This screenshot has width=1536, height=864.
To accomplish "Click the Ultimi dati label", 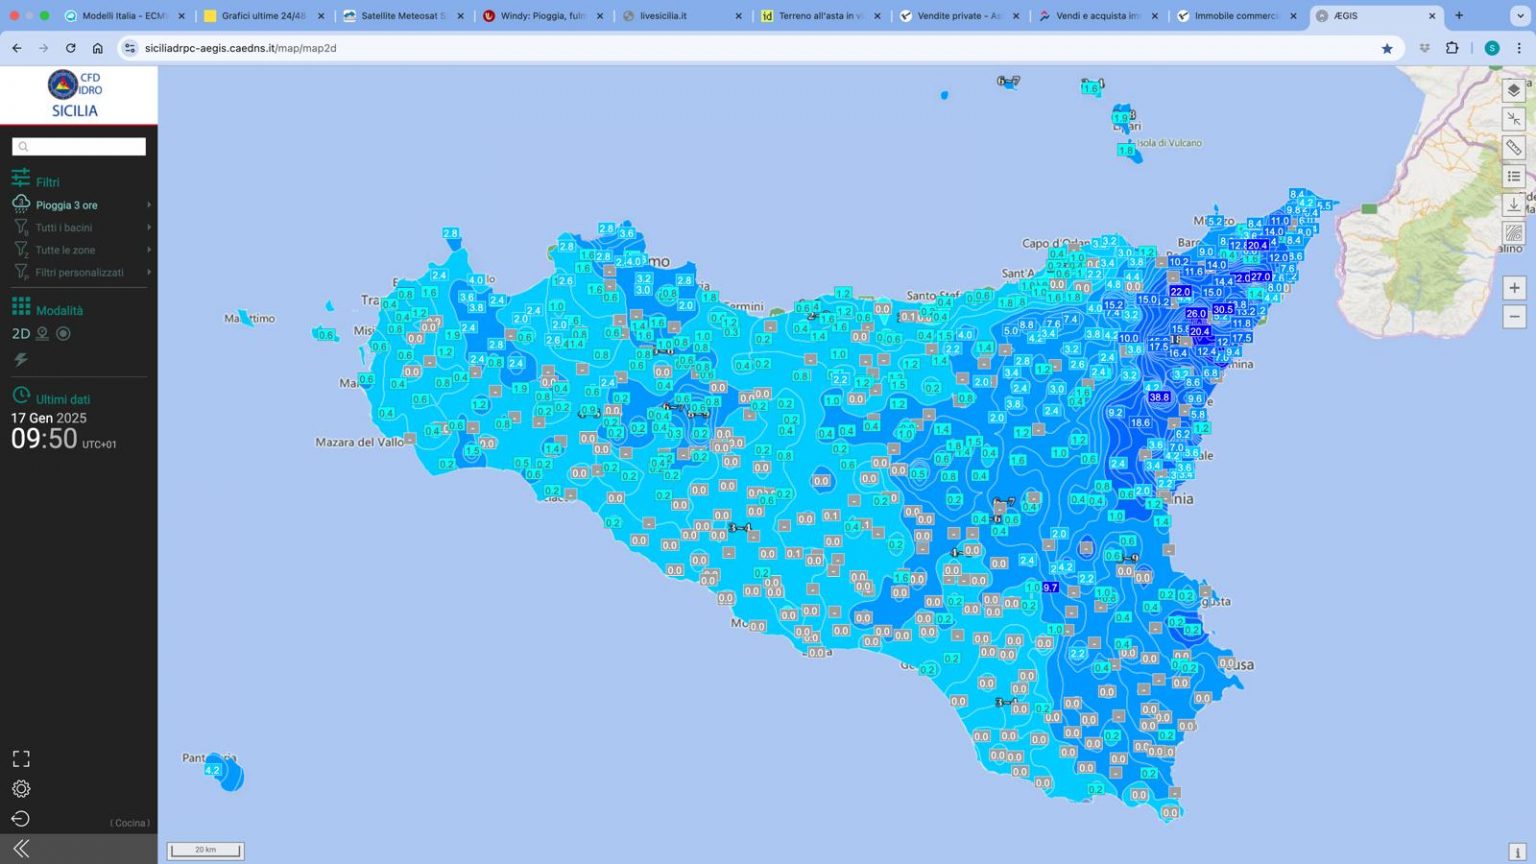I will (x=63, y=399).
